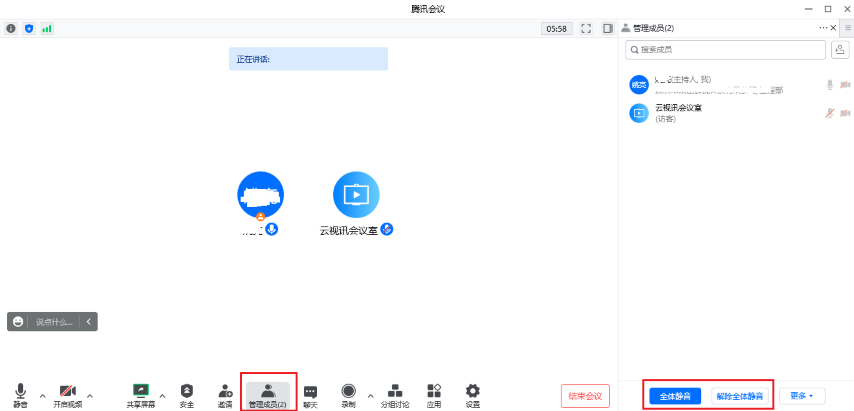Click the 正在讲话 speaking banner

308,59
